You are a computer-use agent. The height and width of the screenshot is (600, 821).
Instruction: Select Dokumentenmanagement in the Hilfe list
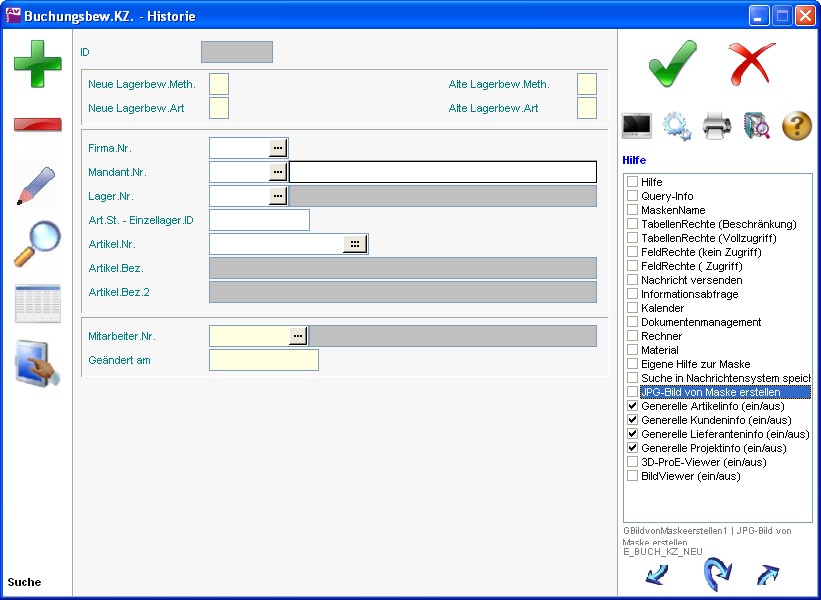[700, 323]
